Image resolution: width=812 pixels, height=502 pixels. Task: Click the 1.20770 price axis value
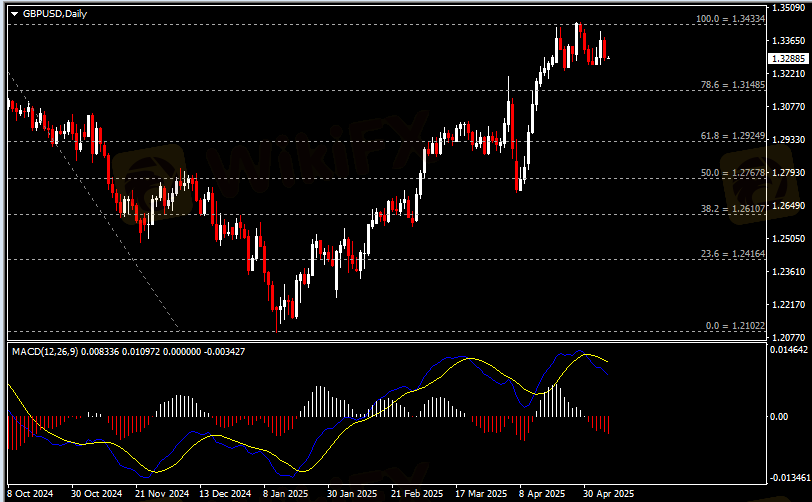point(789,337)
